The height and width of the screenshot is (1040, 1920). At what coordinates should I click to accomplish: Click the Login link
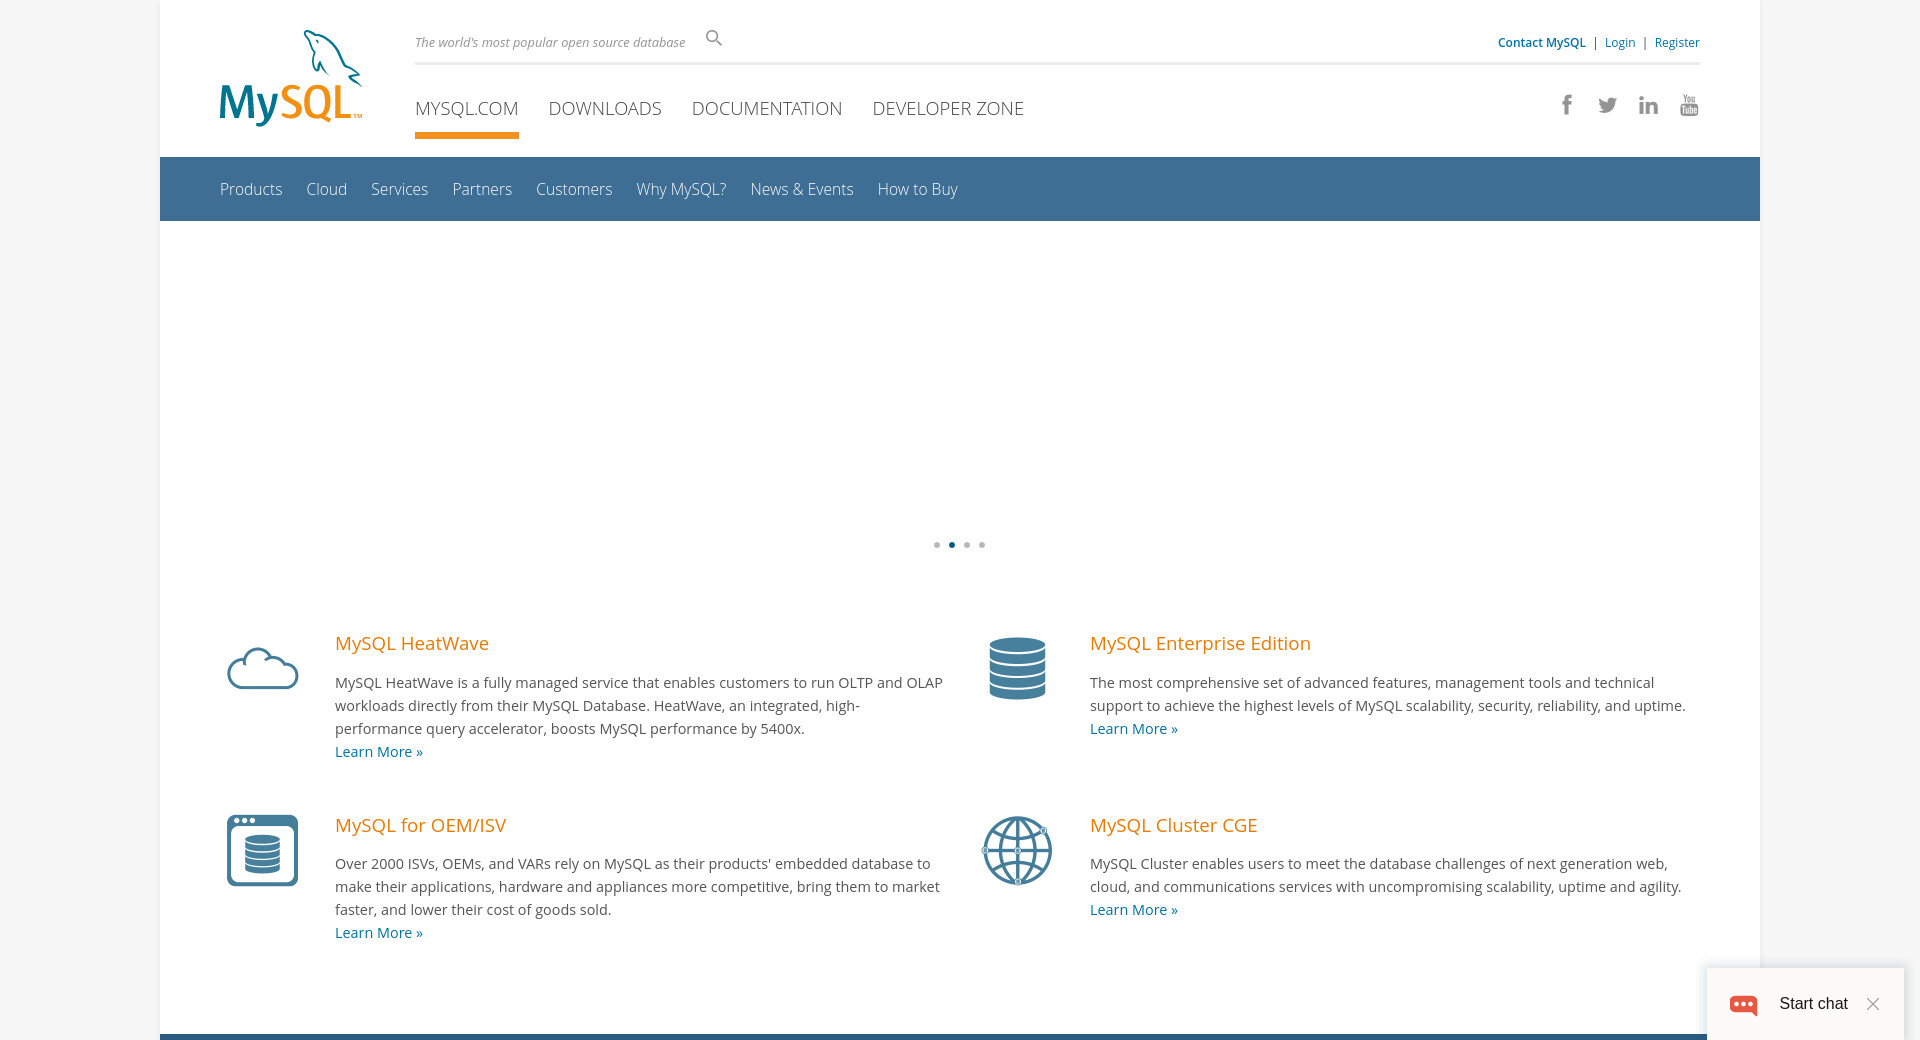coord(1620,42)
